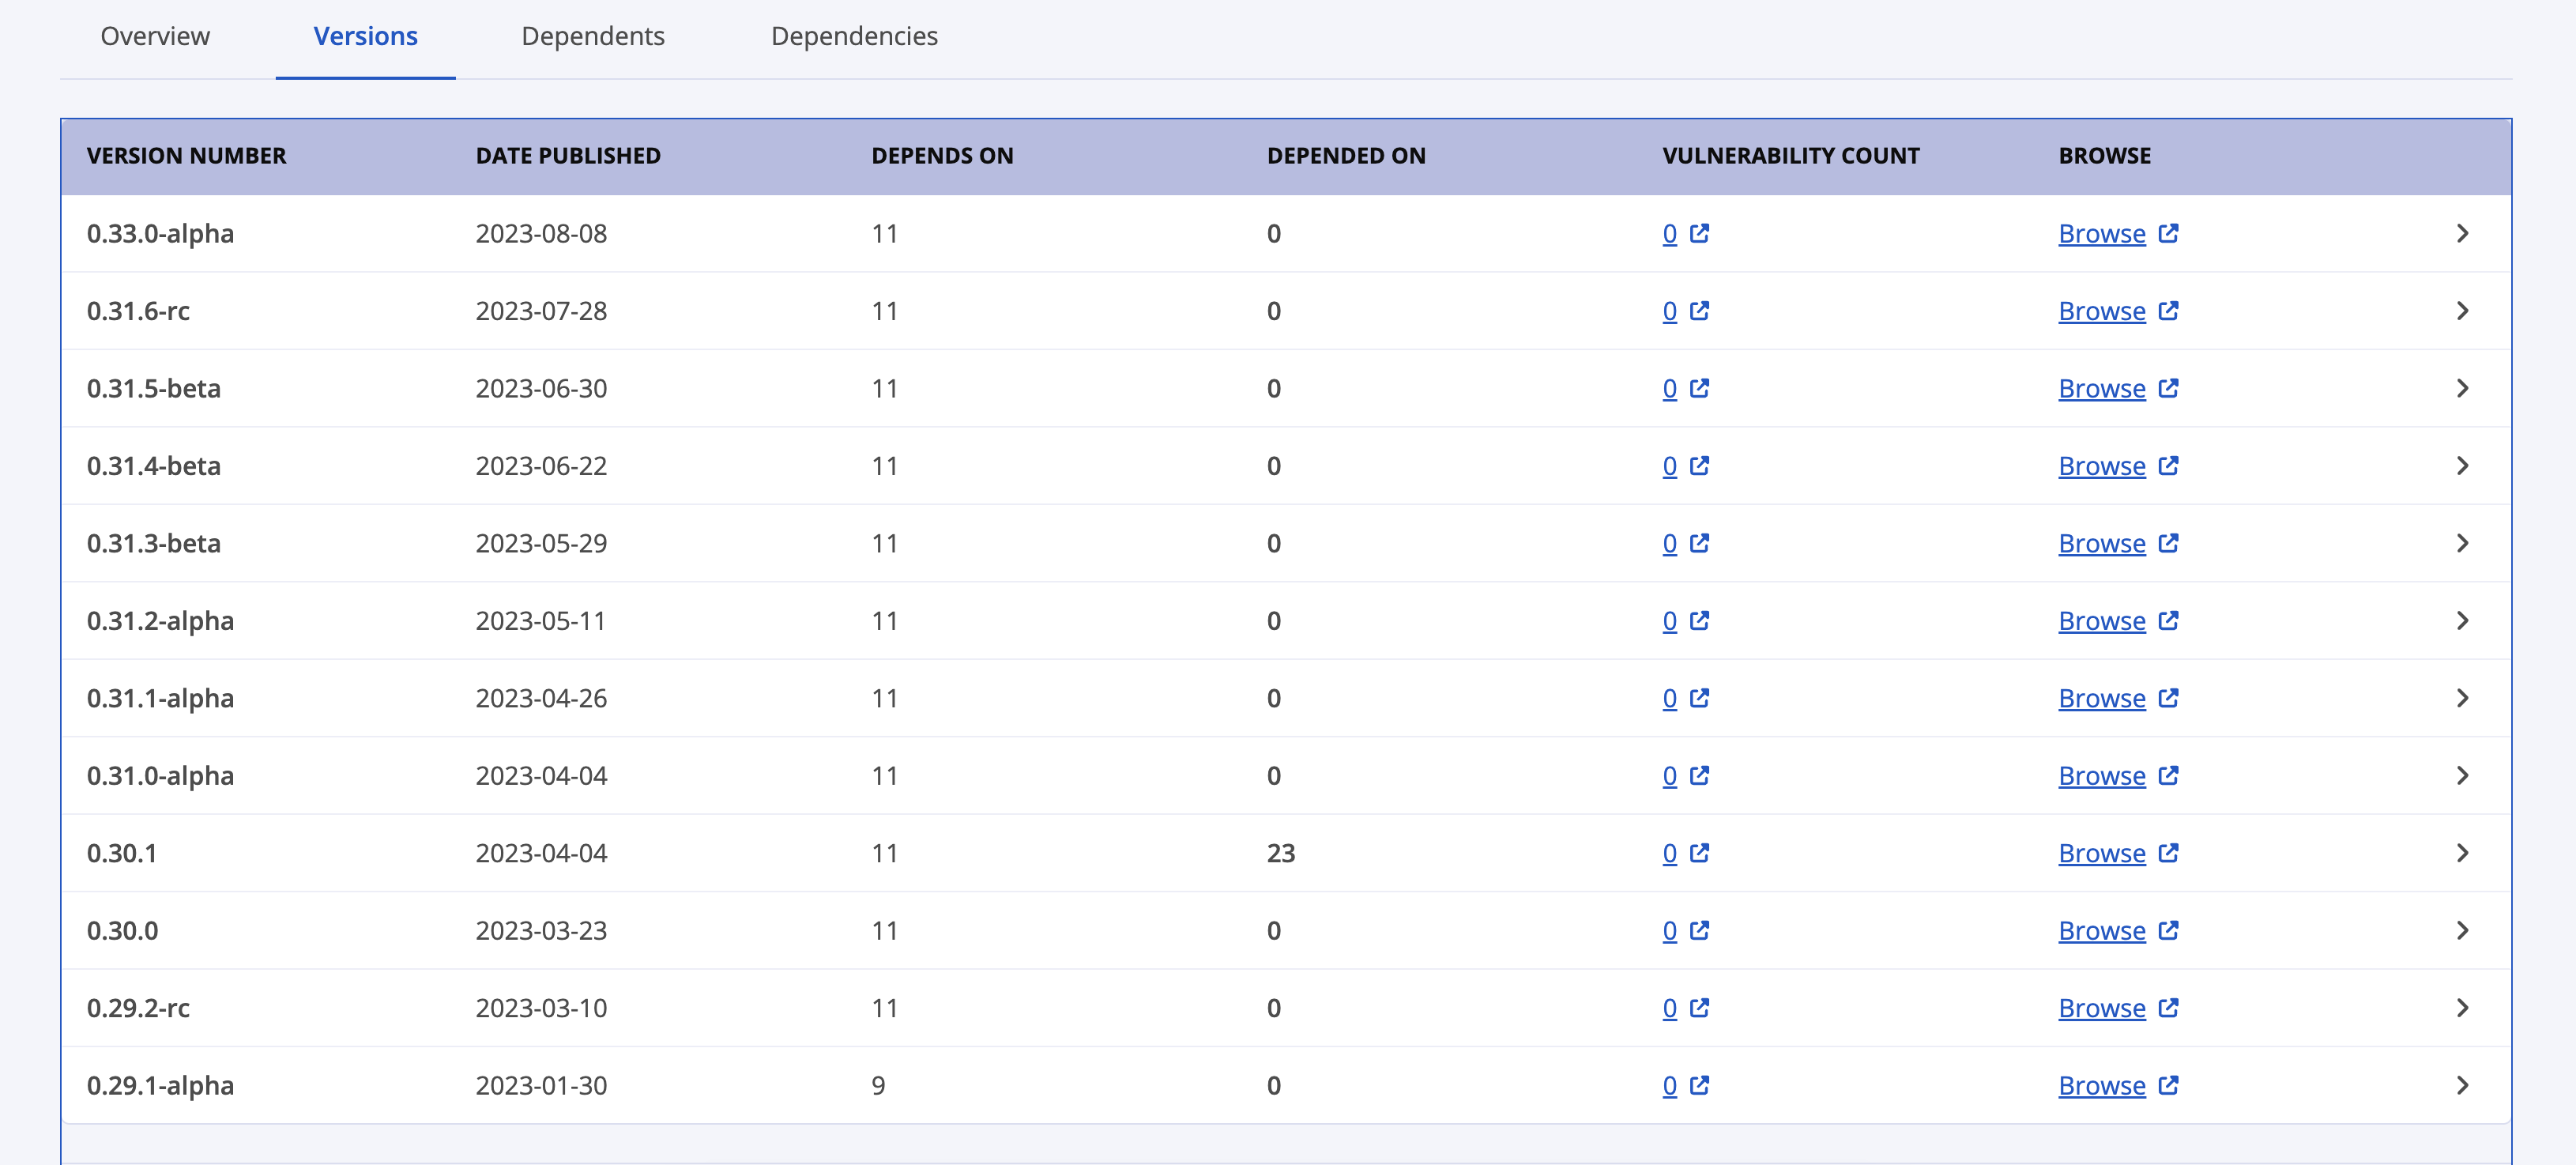Expand the 0.29.1-alpha row chevron
The width and height of the screenshot is (2576, 1165).
click(2462, 1085)
